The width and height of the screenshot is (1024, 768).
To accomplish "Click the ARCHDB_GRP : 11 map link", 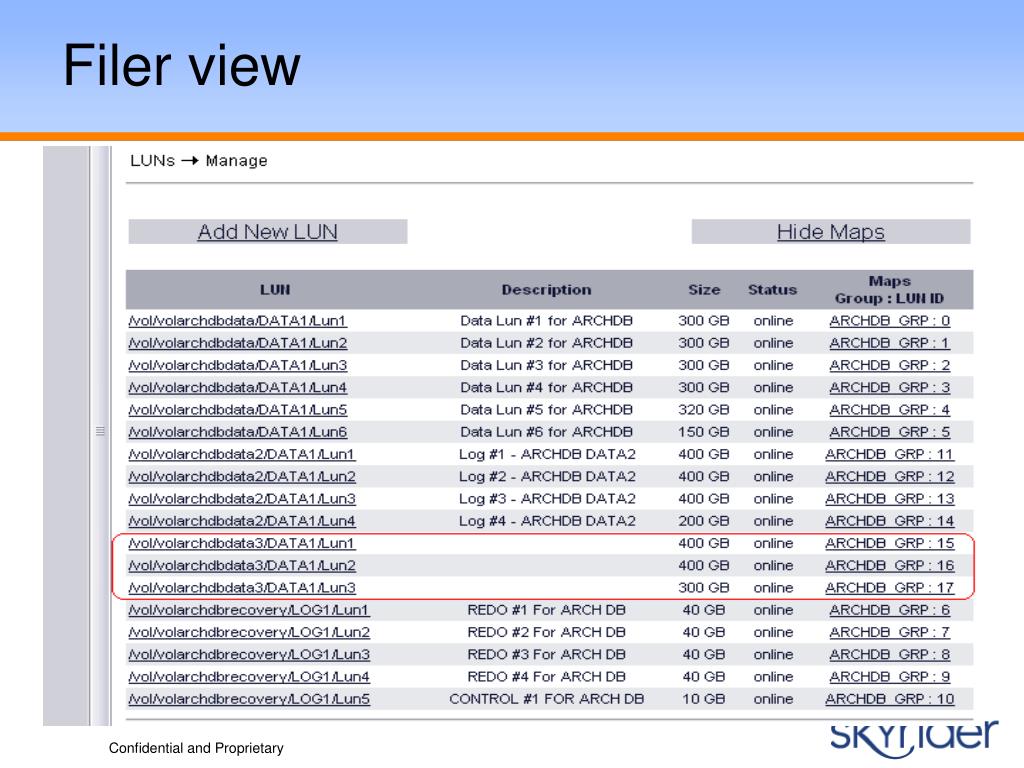I will click(889, 454).
